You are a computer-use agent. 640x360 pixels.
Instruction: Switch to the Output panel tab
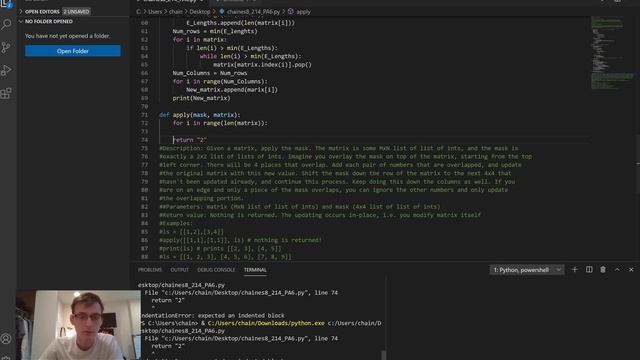(180, 270)
